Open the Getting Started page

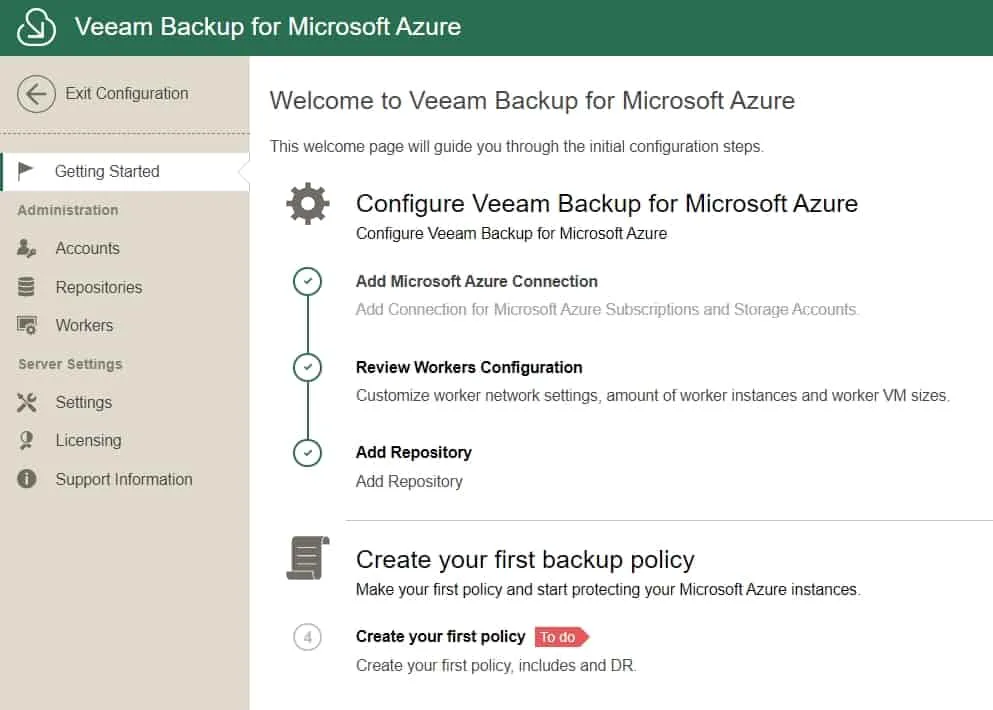[x=125, y=171]
